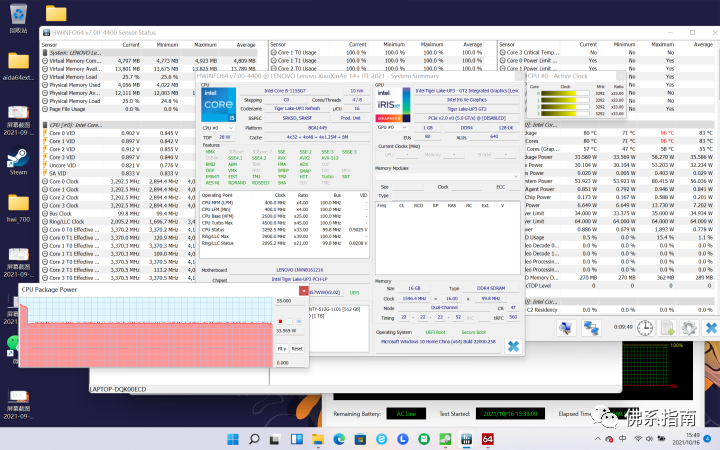Click the Intel Core i5 logo

coord(220,107)
